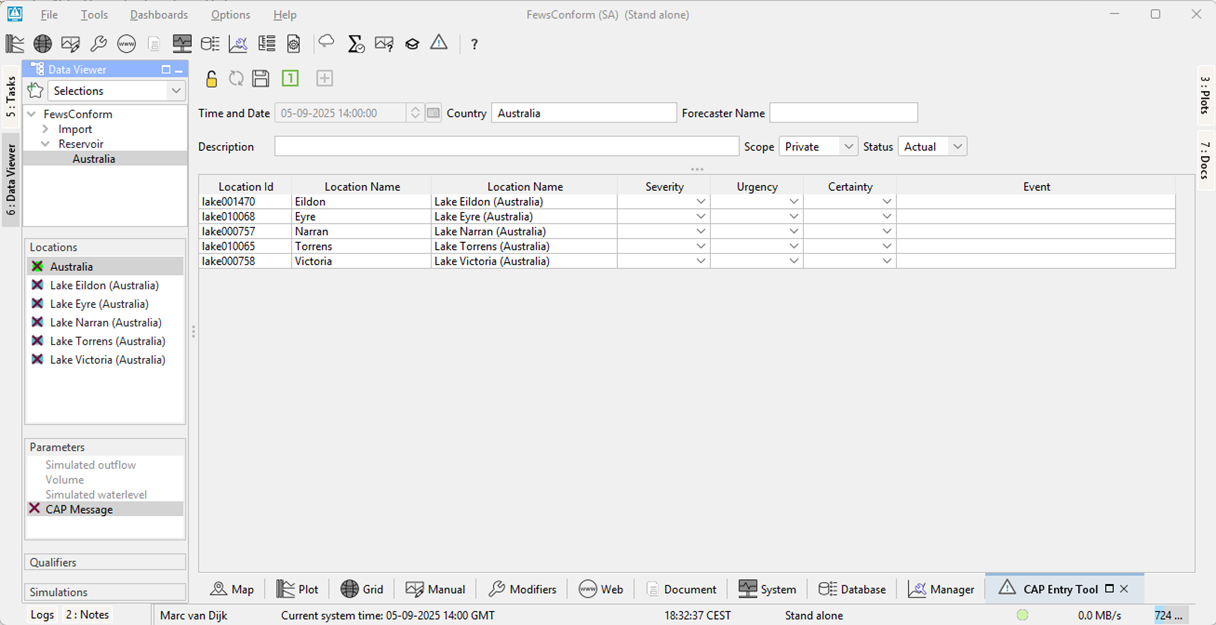Click the database viewer toolbar icon
This screenshot has width=1216, height=625.
(210, 44)
